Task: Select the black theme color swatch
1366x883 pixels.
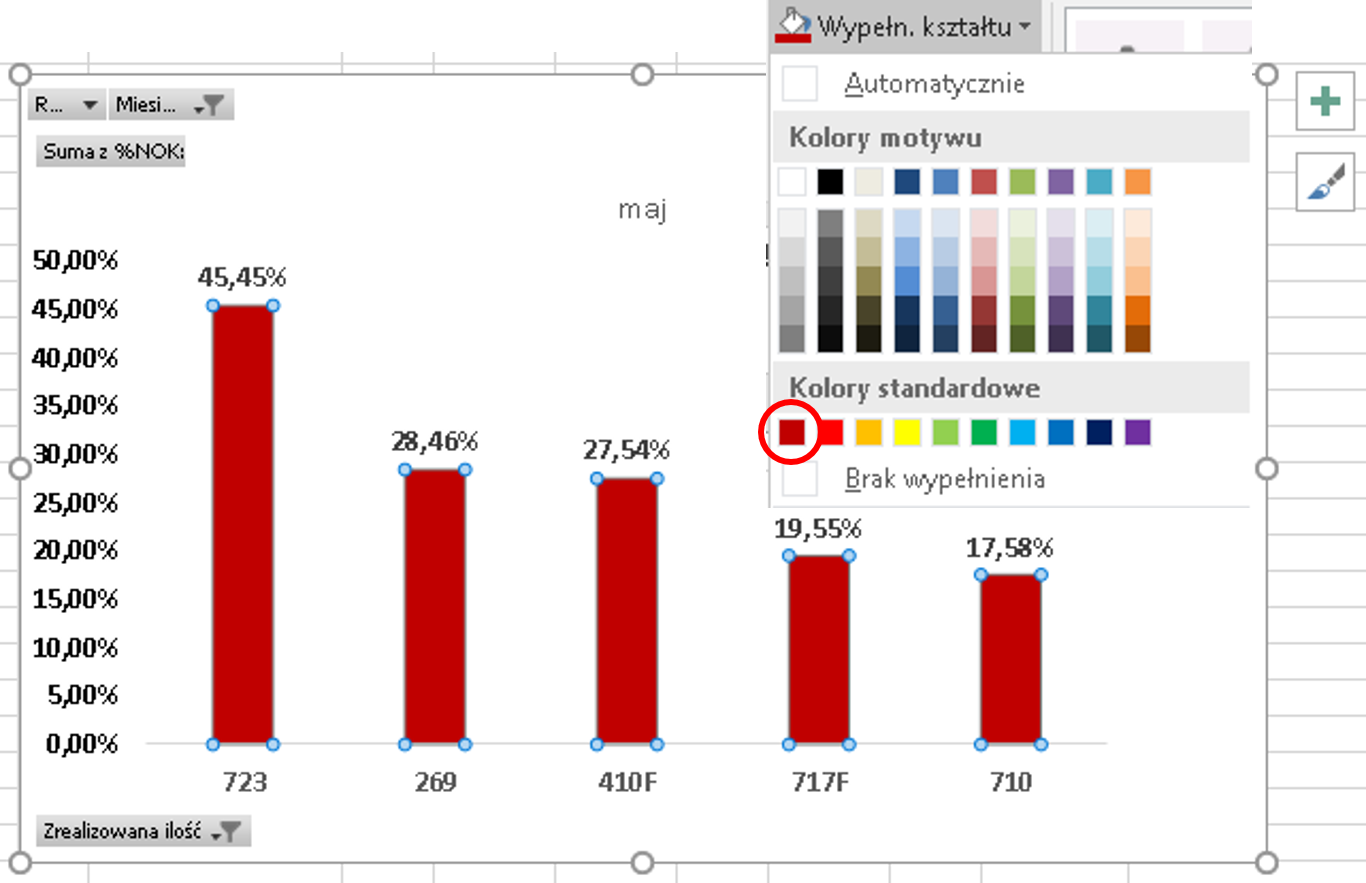Action: (x=830, y=182)
